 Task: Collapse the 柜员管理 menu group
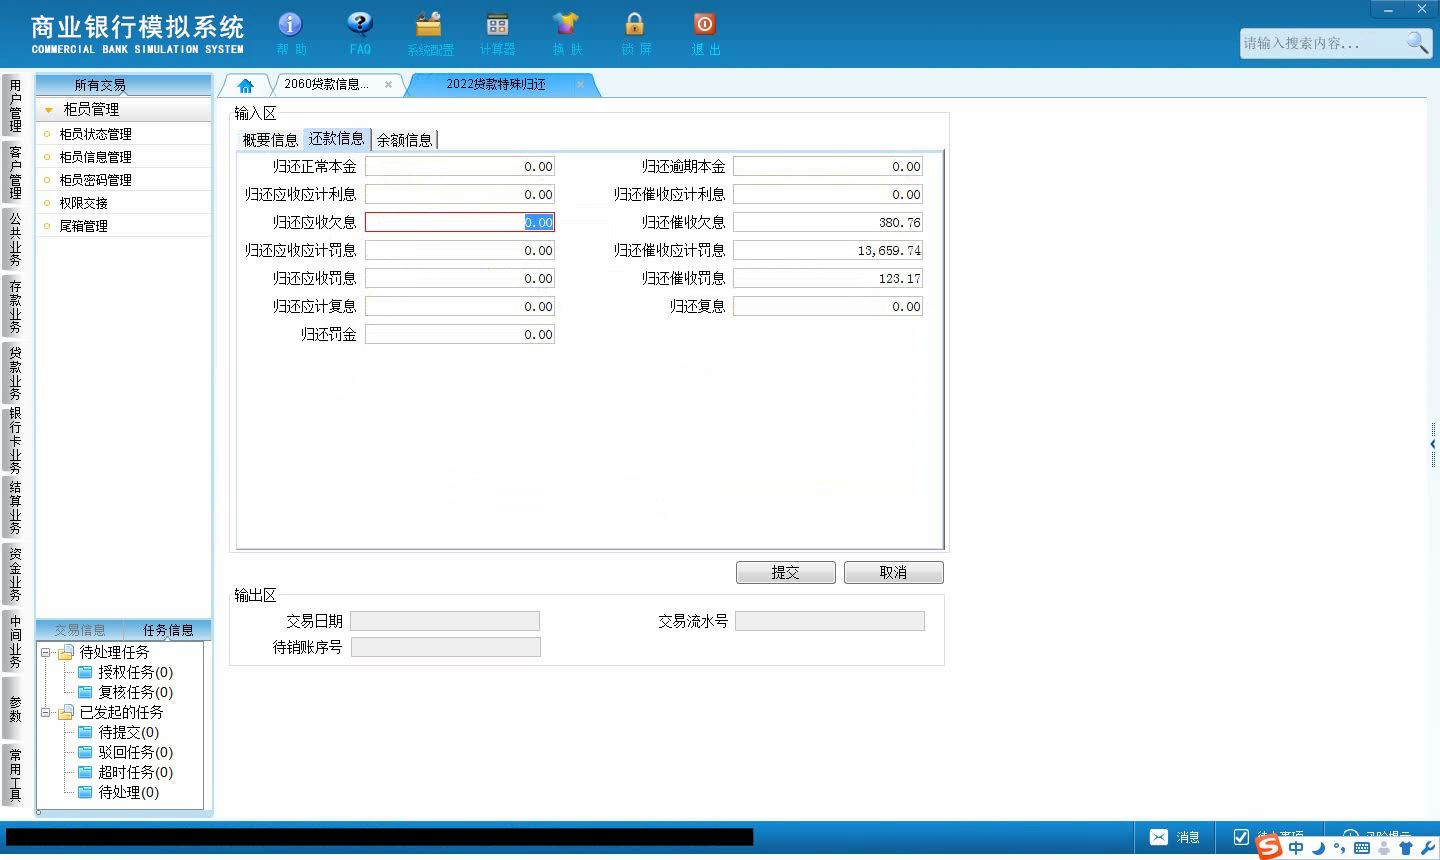(x=48, y=110)
